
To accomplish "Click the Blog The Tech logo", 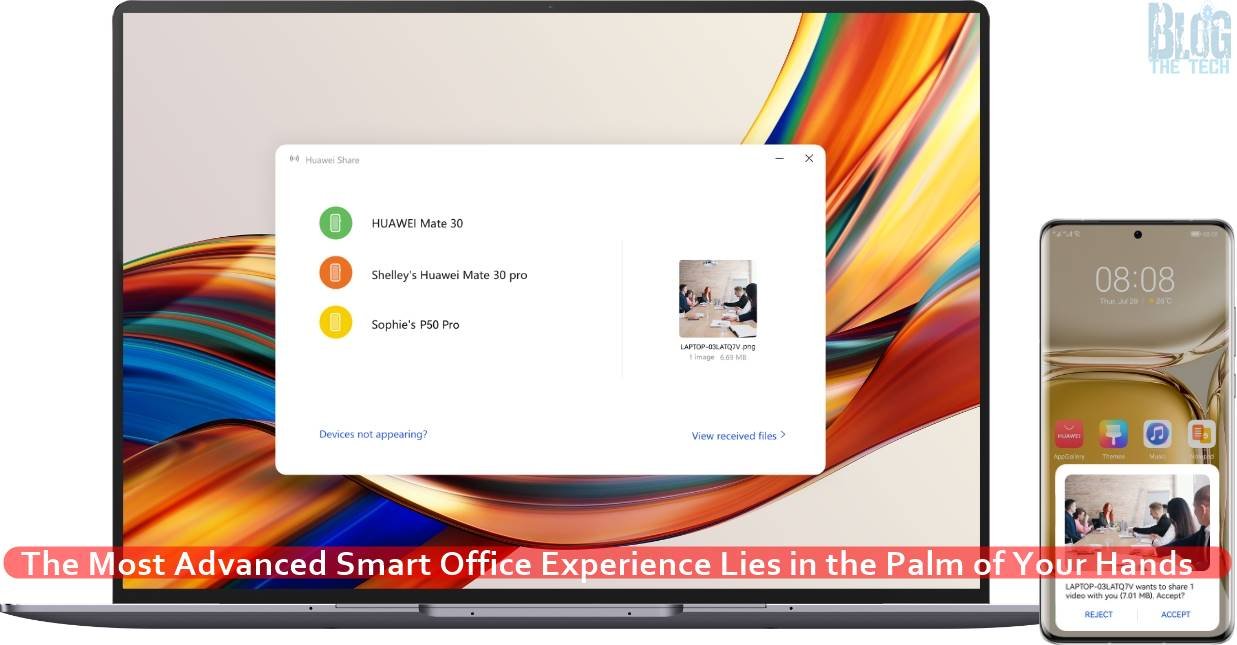I will point(1189,37).
